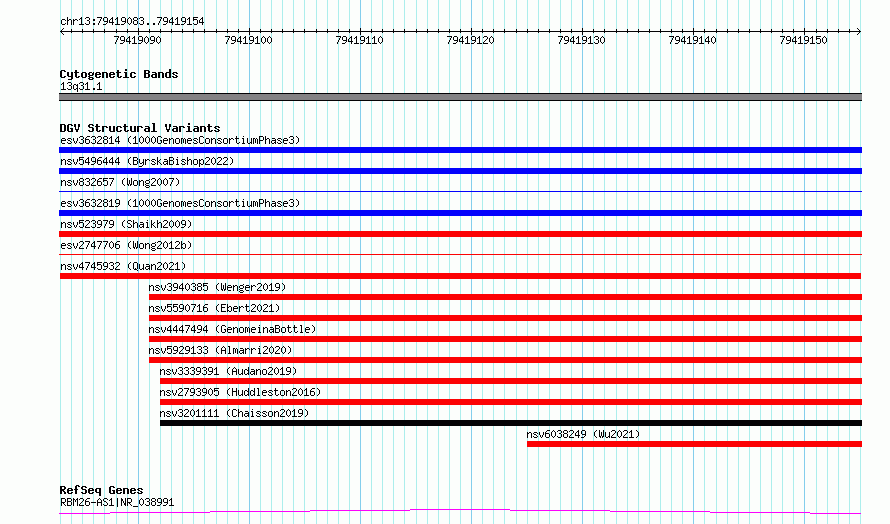Open esv3632819 (1000GenomesConsortiumPhase3) label

(180, 203)
